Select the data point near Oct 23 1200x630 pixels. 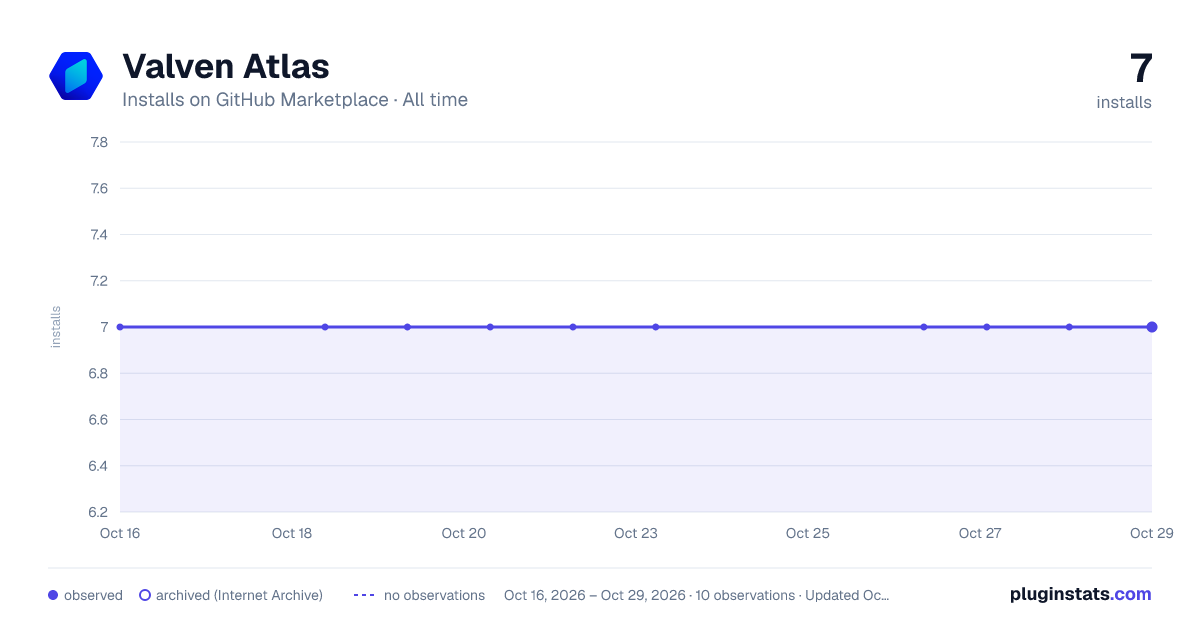(656, 327)
